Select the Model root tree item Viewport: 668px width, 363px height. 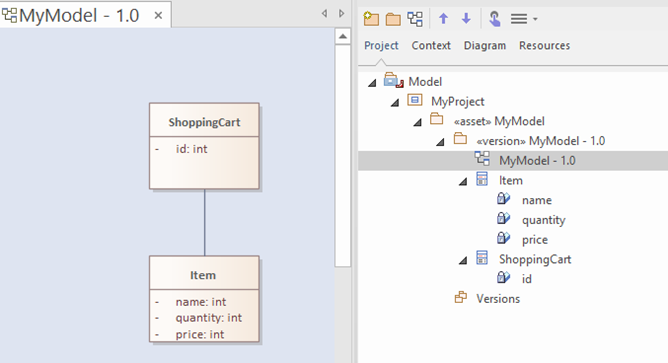pyautogui.click(x=425, y=81)
